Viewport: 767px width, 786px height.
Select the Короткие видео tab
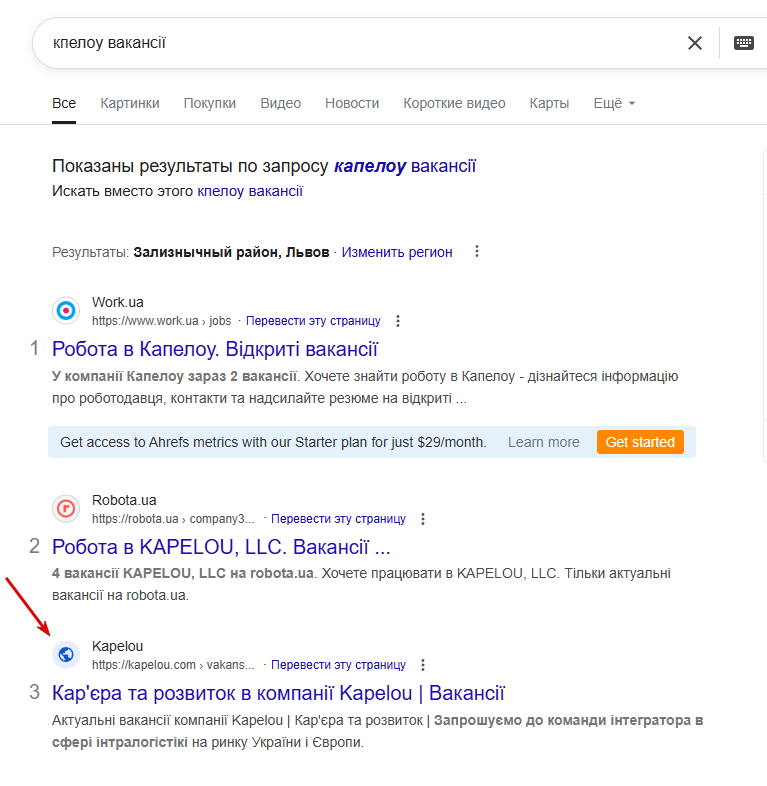pyautogui.click(x=454, y=103)
